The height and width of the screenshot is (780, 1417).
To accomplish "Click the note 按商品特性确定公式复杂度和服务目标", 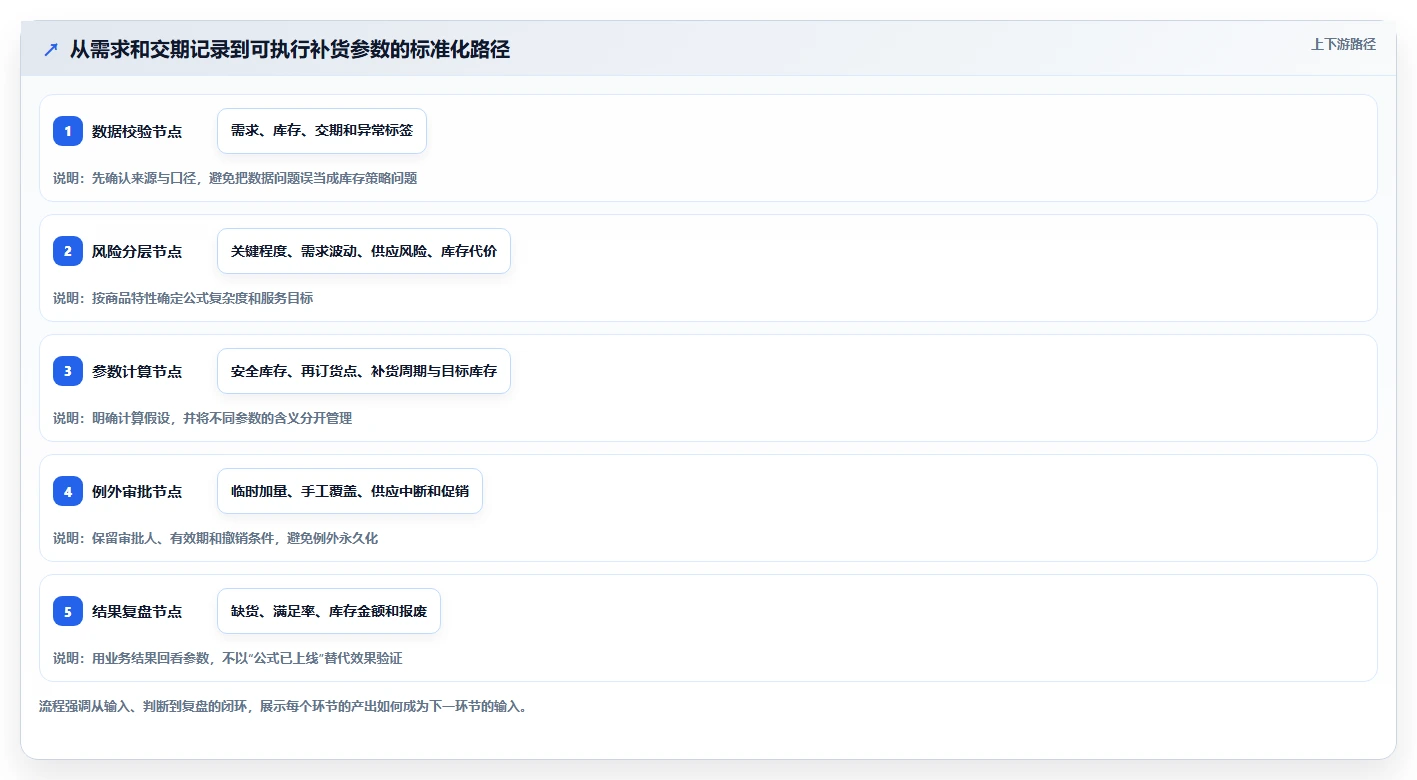I will tap(202, 298).
